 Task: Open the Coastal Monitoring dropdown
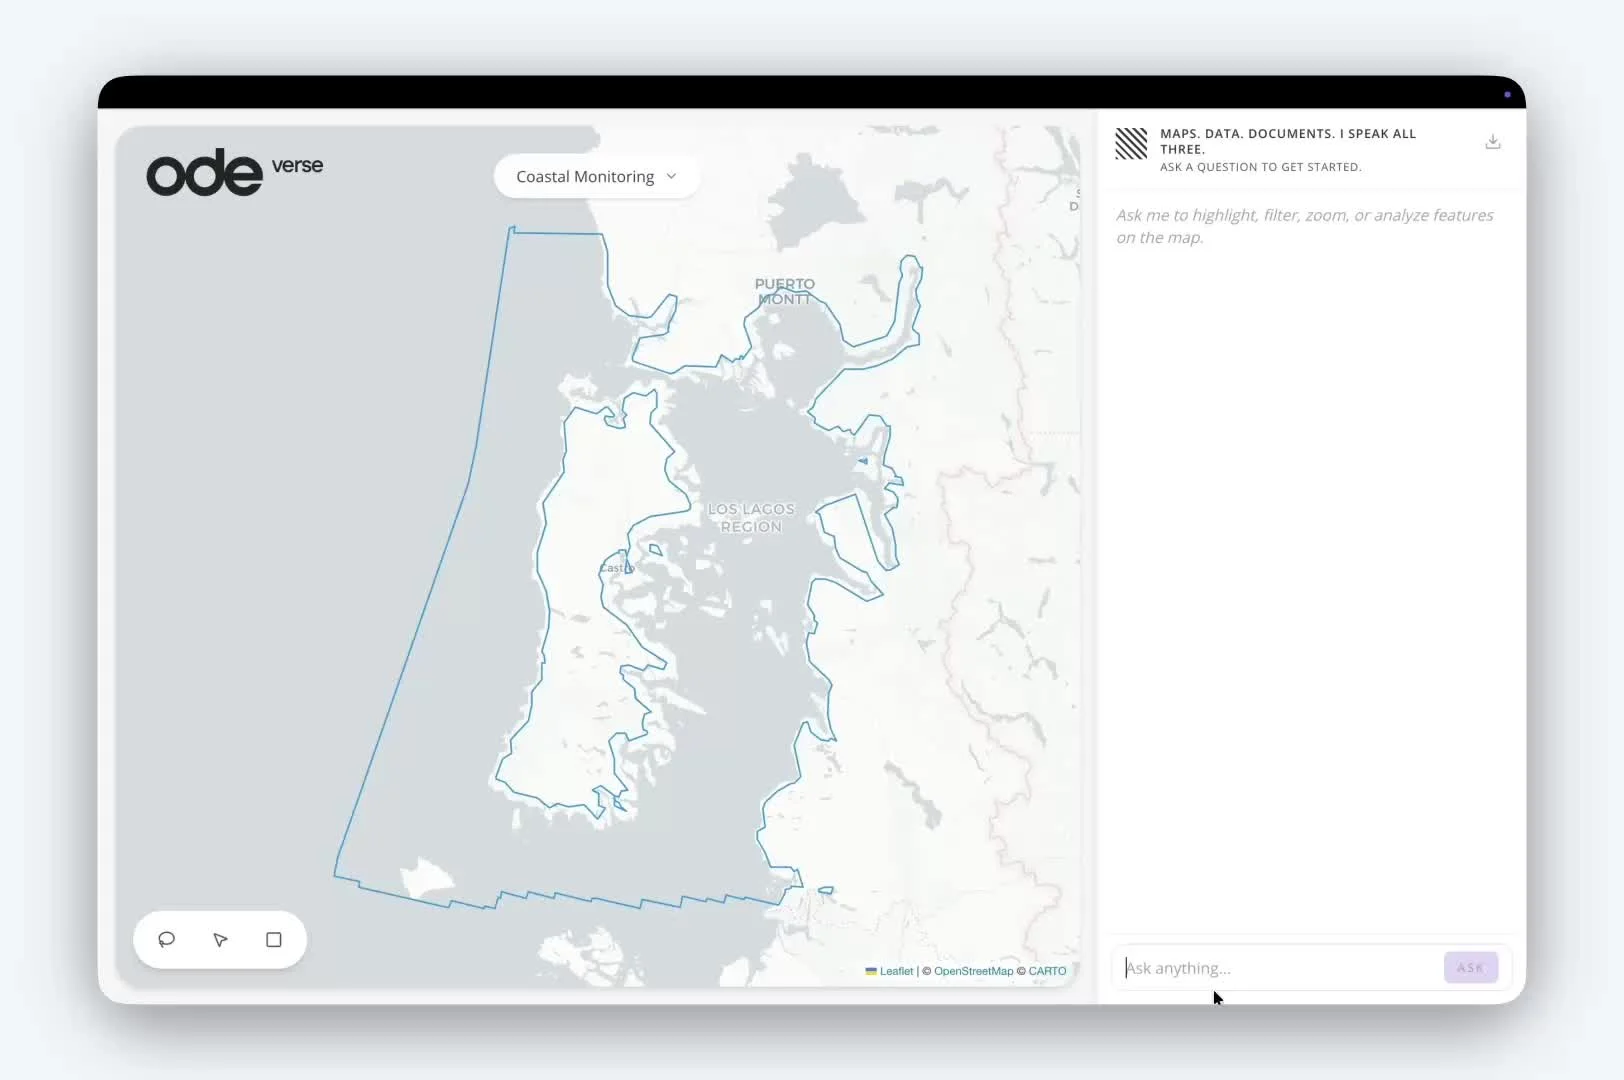click(x=596, y=177)
